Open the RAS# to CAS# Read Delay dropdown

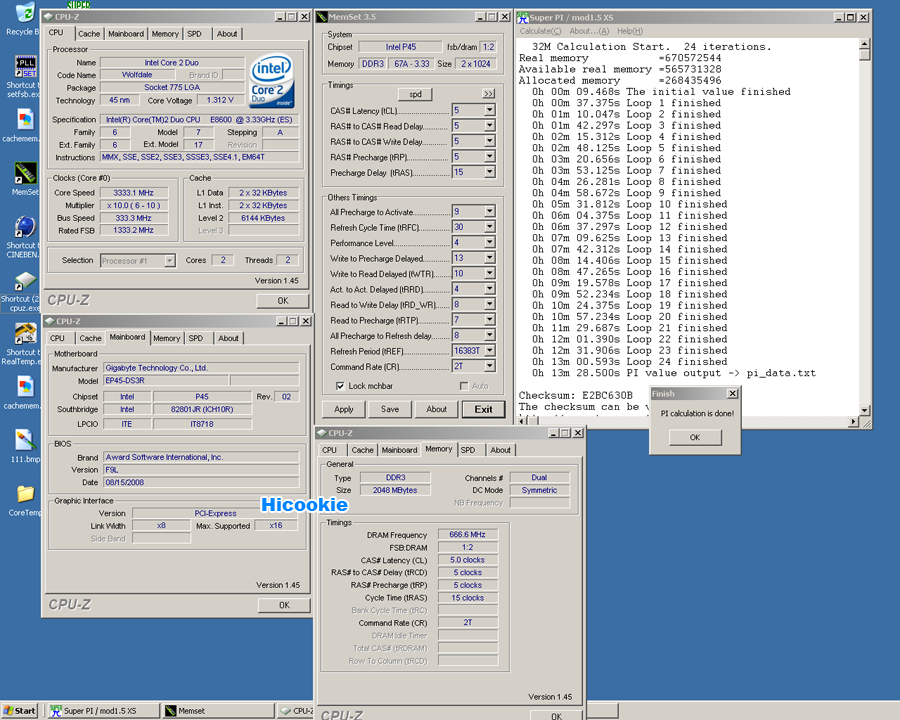pyautogui.click(x=490, y=126)
